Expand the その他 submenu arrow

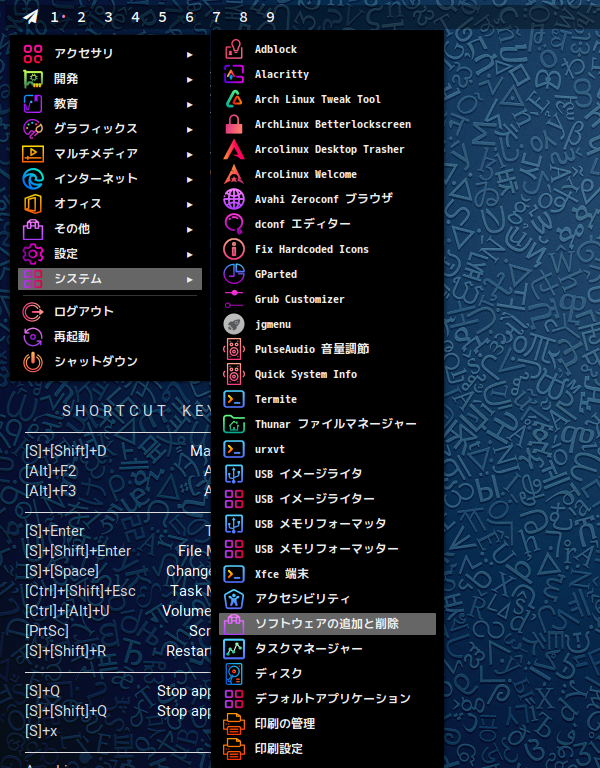(190, 229)
